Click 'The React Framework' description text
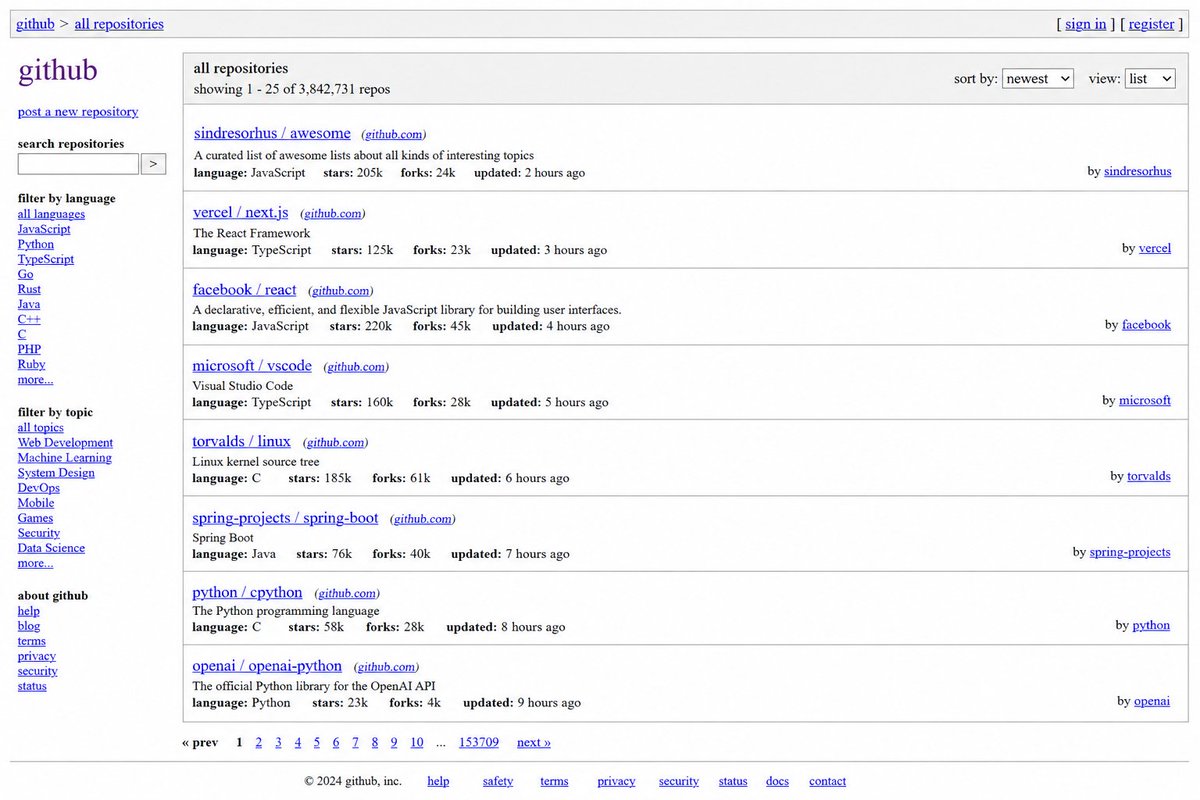The height and width of the screenshot is (800, 1200). point(252,233)
